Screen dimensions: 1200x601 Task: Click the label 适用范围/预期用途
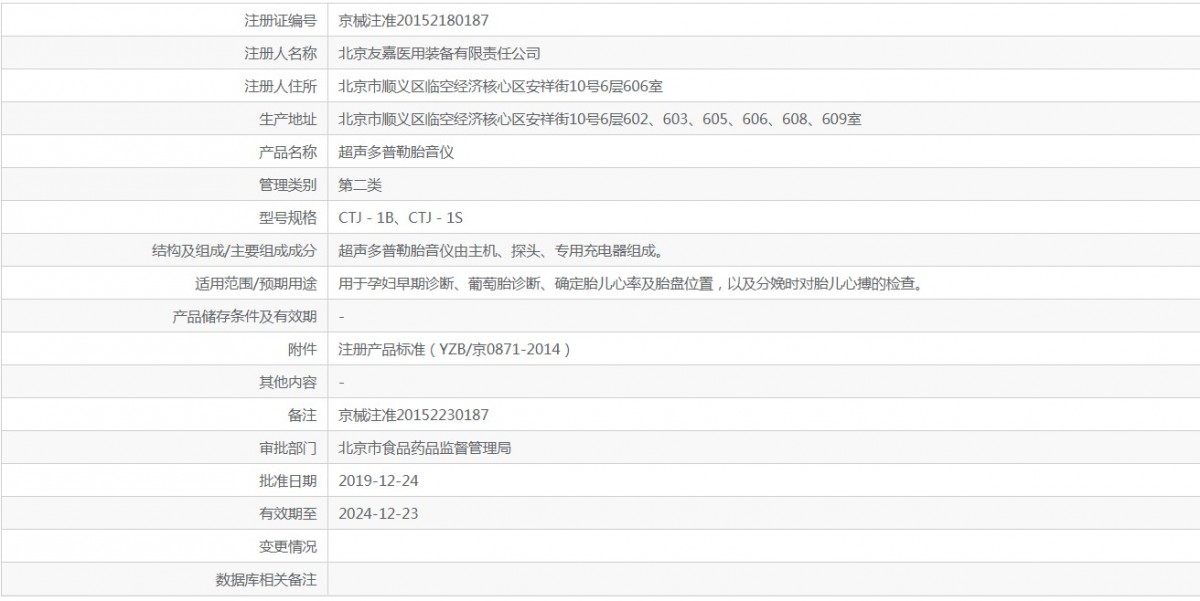coord(256,284)
